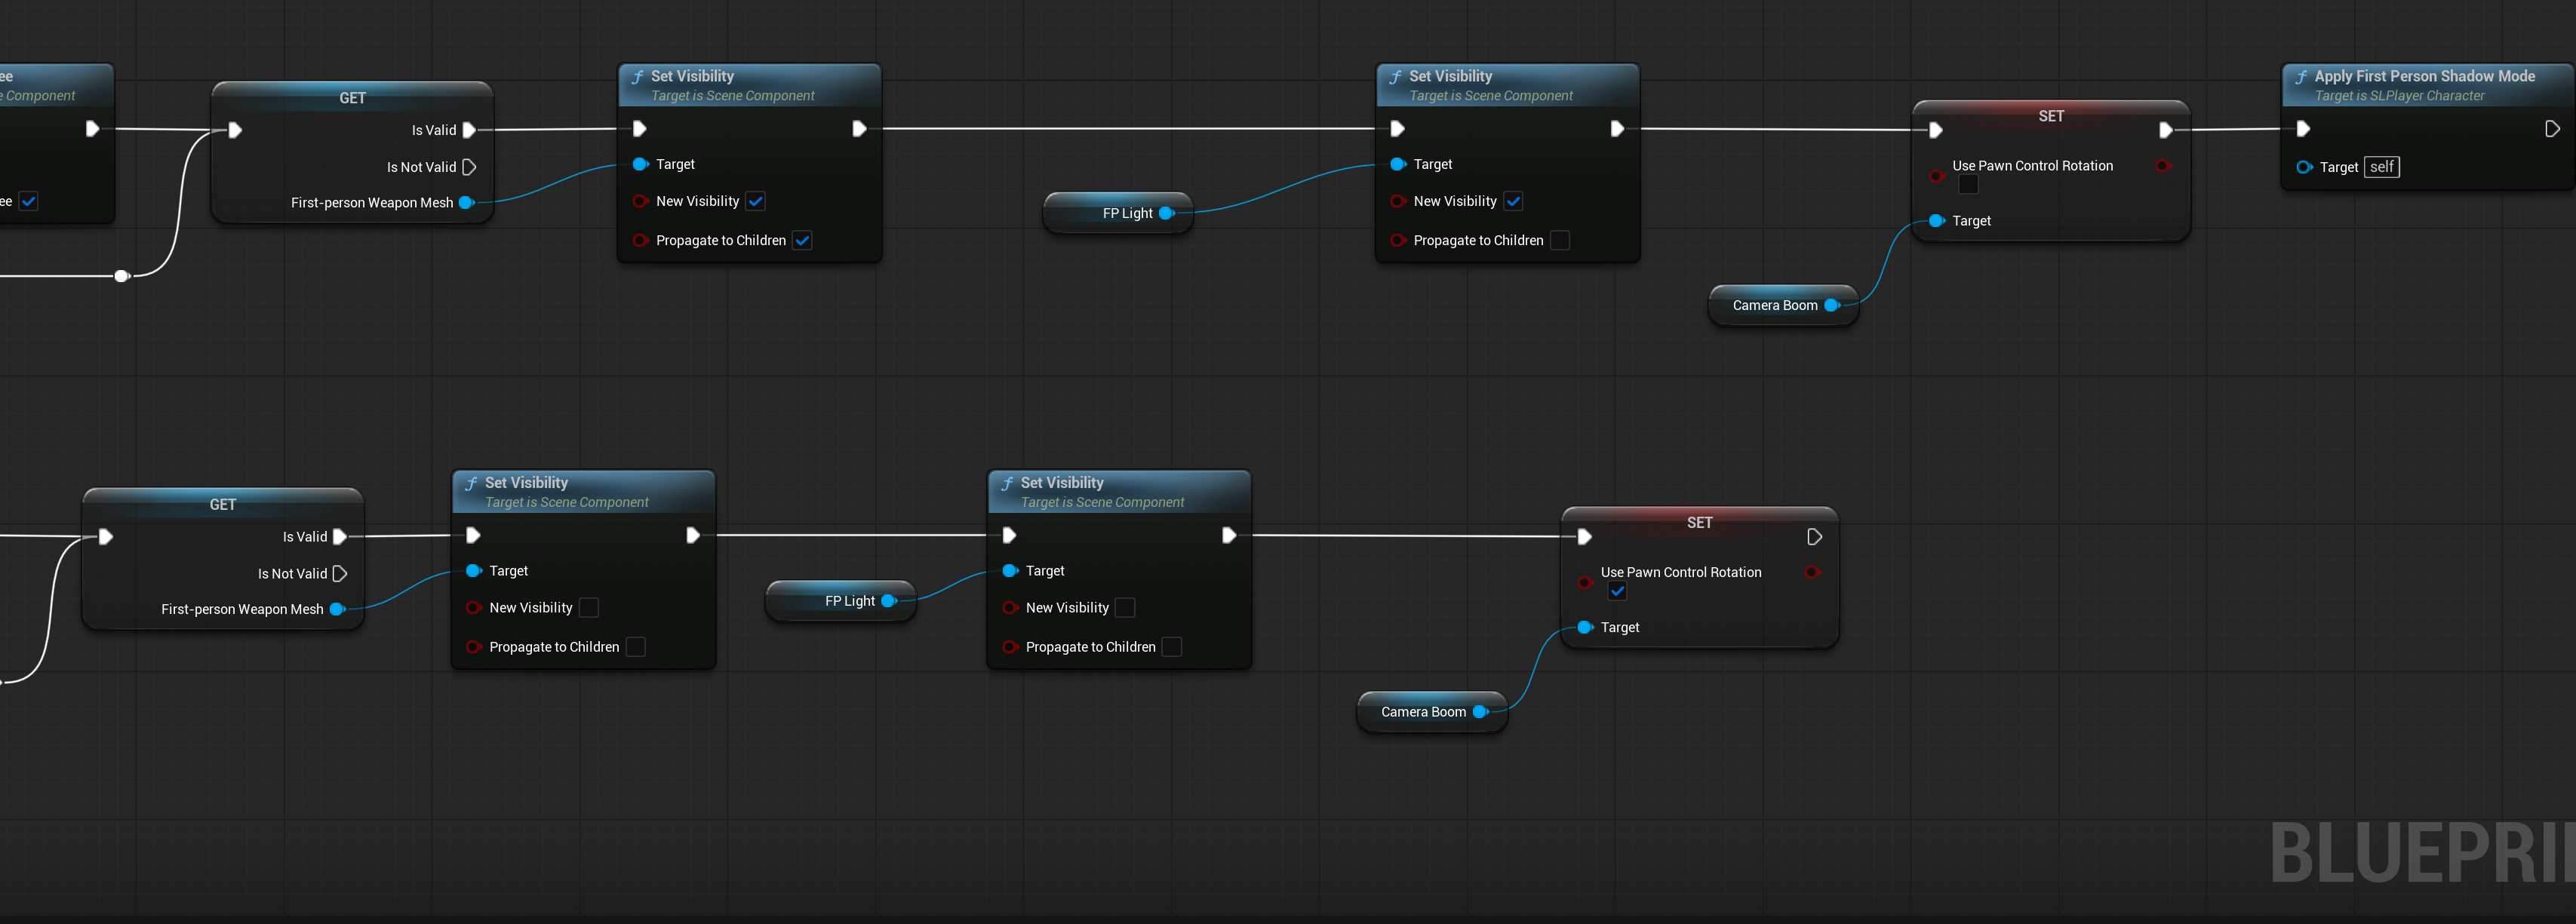
Task: Click exec output pin of lower FP Light Set Visibility
Action: click(x=1229, y=536)
